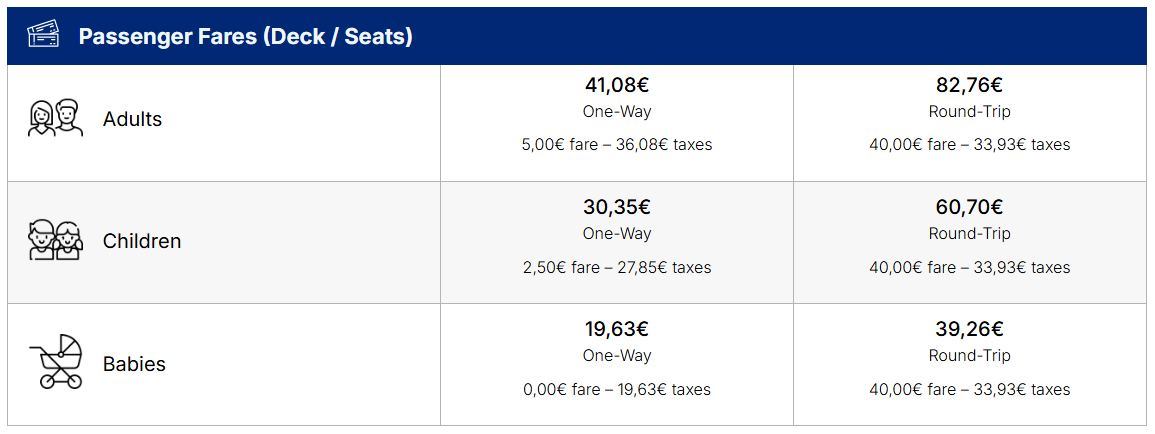This screenshot has height=434, width=1155.
Task: Click the Adults couple icon
Action: [55, 119]
